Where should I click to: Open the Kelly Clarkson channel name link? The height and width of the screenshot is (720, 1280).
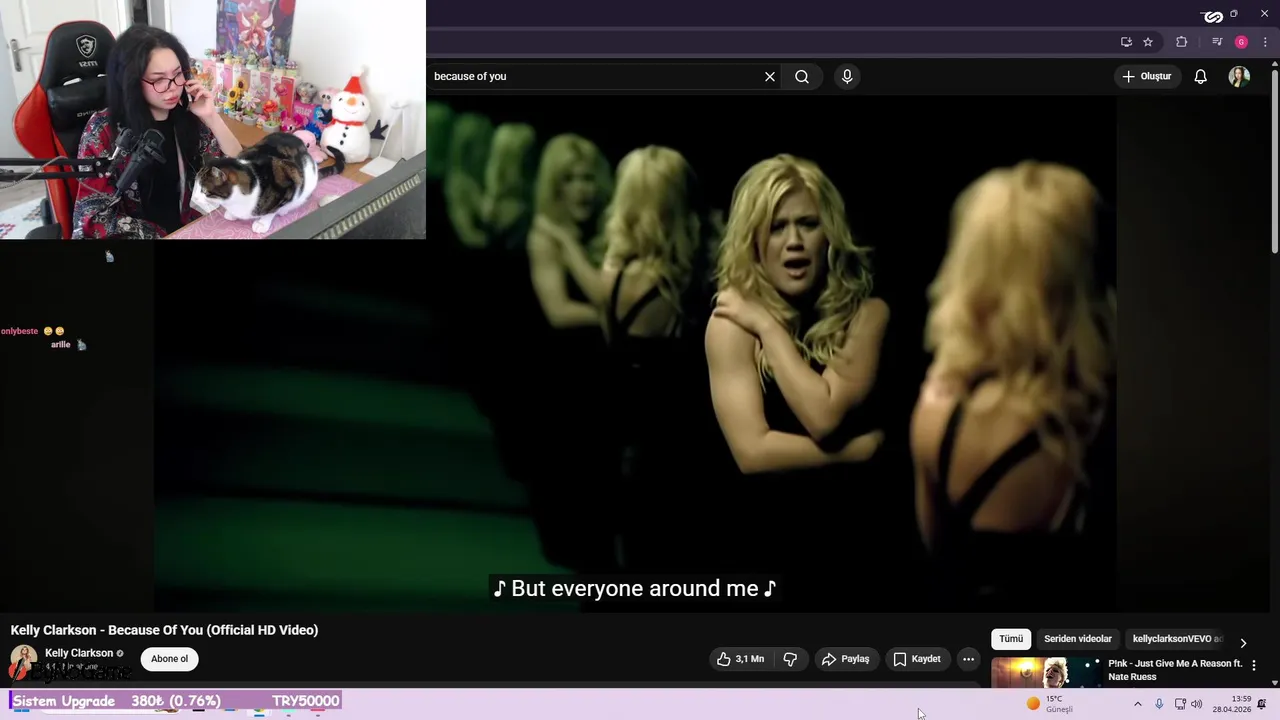tap(79, 653)
